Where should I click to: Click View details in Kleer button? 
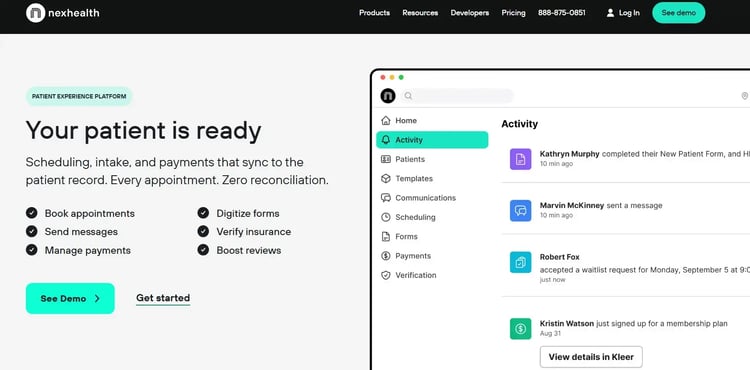tap(591, 357)
